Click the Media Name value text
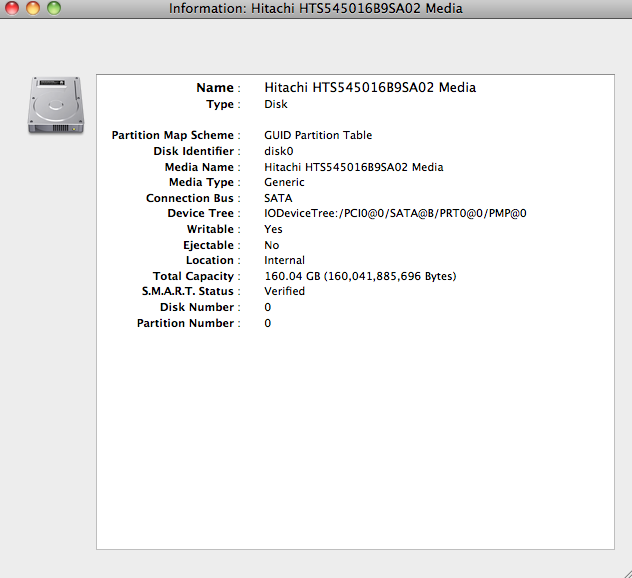This screenshot has height=578, width=632. (353, 167)
